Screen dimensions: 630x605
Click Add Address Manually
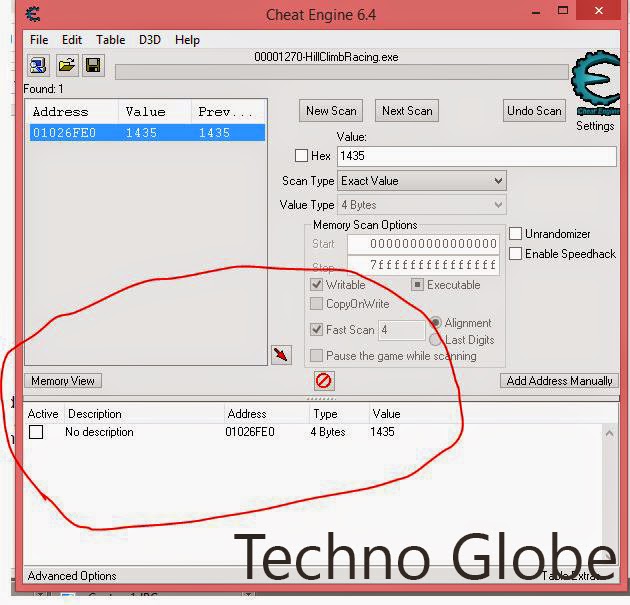click(x=559, y=380)
